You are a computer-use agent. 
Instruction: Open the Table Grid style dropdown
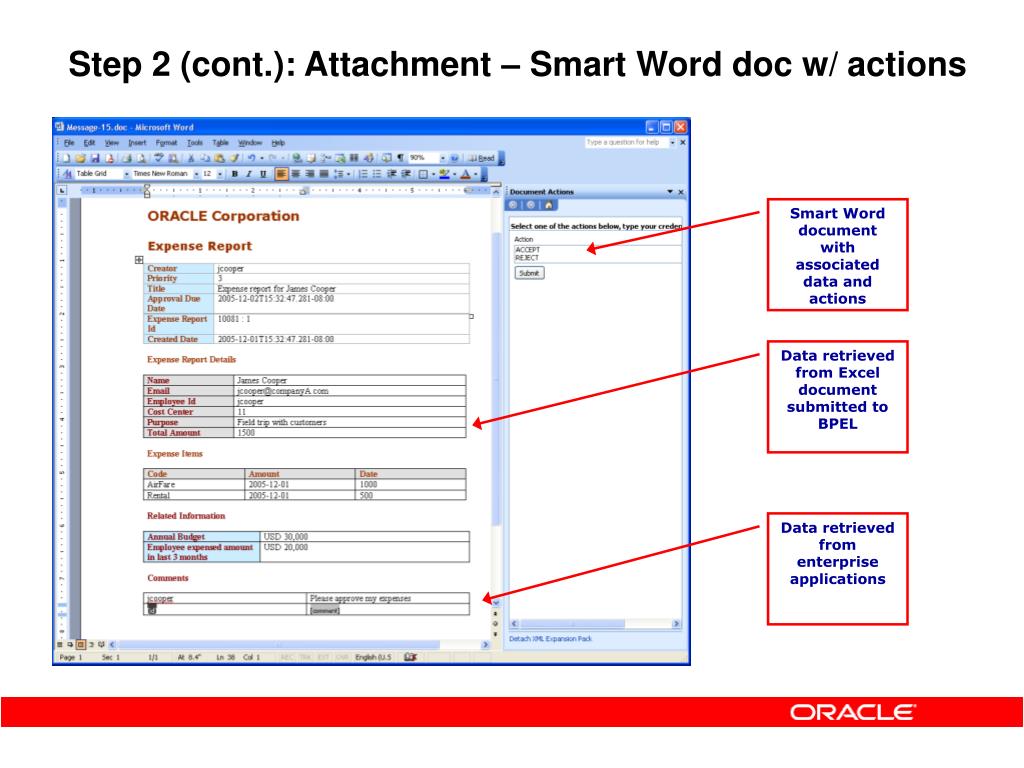pos(127,174)
